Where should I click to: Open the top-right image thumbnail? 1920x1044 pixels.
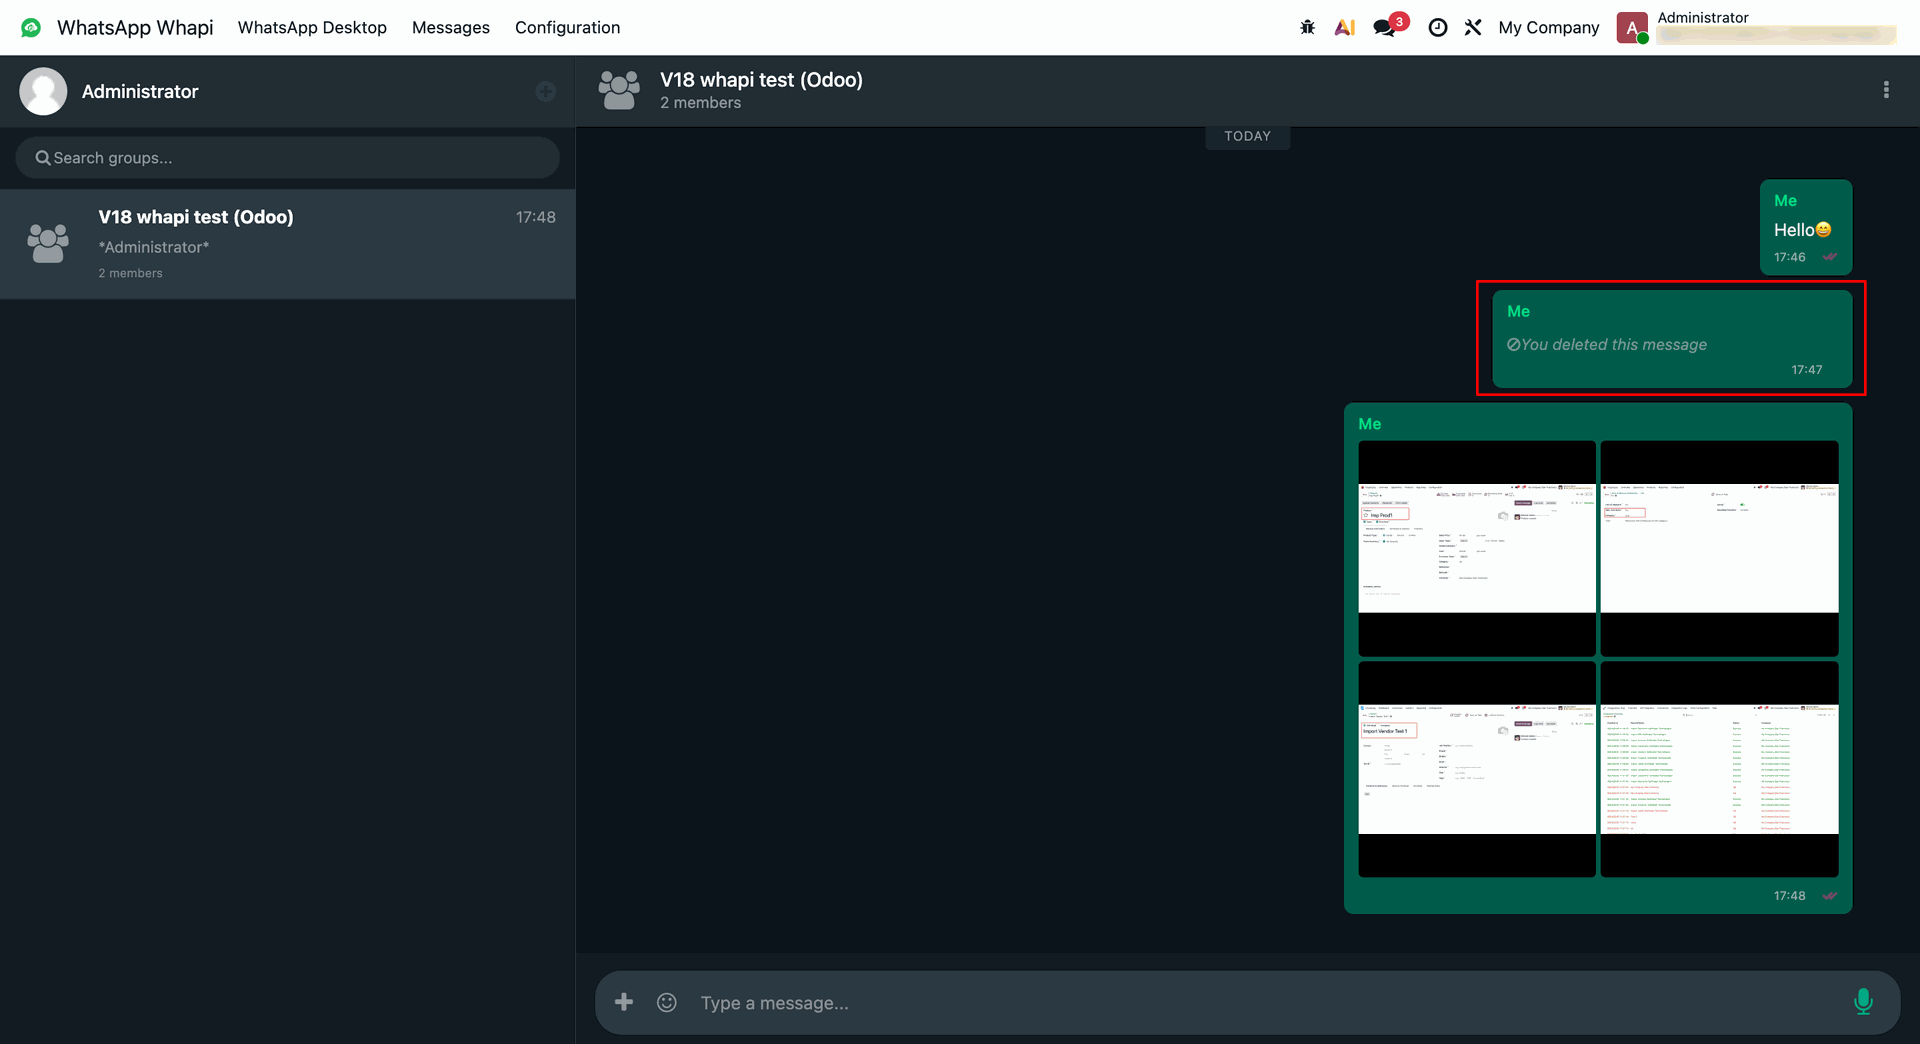pyautogui.click(x=1719, y=548)
